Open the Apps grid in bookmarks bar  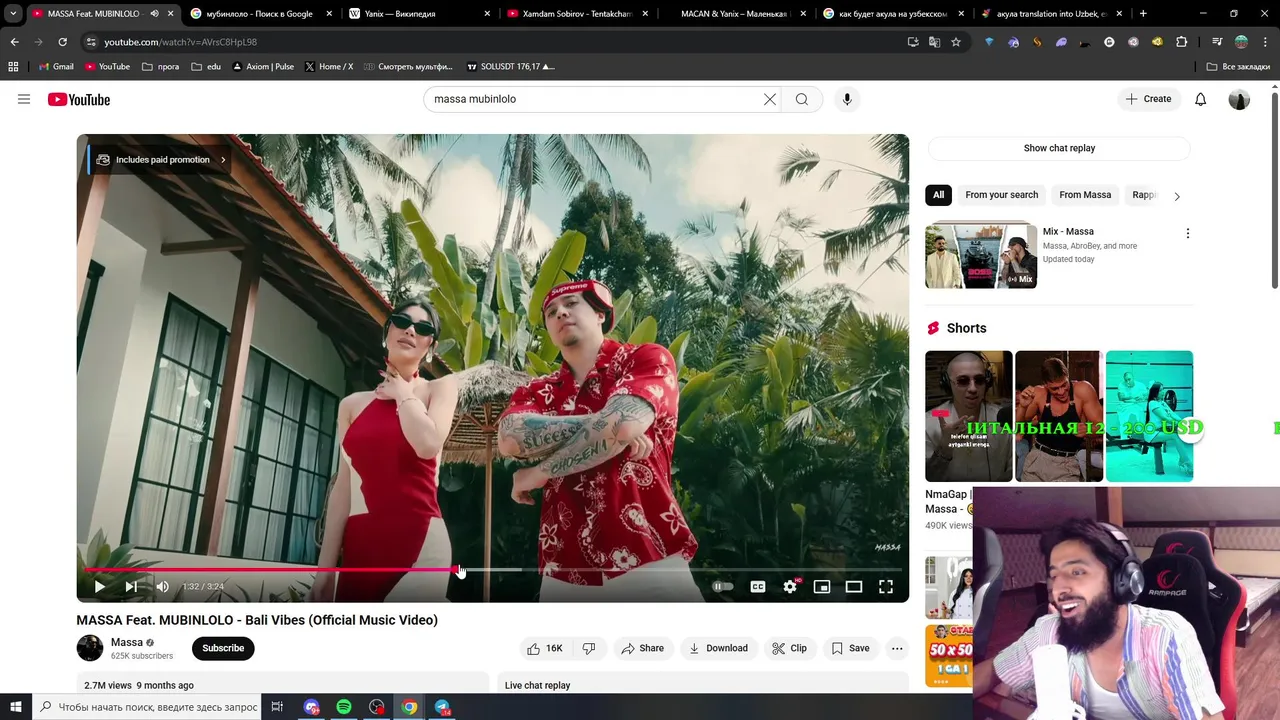pos(13,67)
